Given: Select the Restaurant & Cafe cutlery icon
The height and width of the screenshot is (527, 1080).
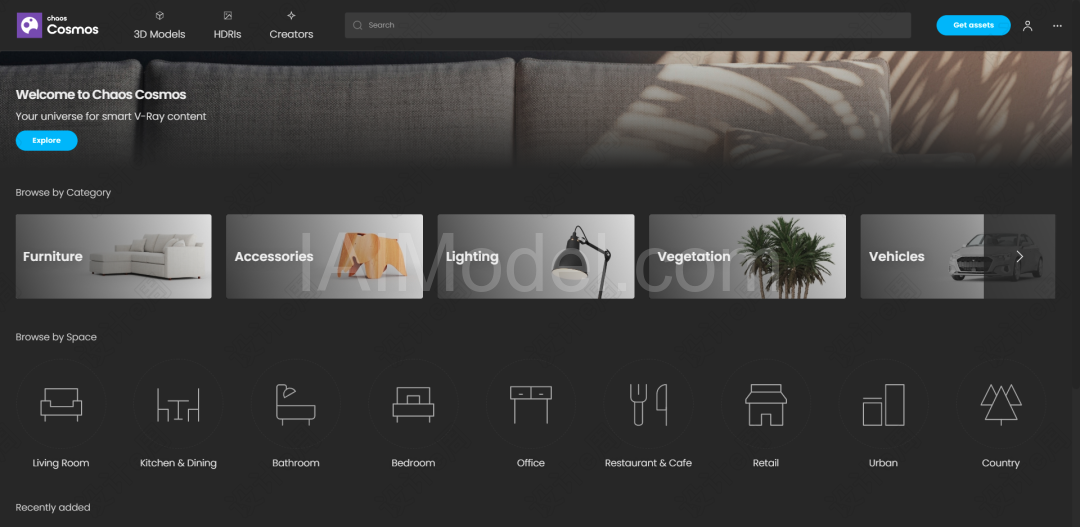Looking at the screenshot, I should [648, 404].
